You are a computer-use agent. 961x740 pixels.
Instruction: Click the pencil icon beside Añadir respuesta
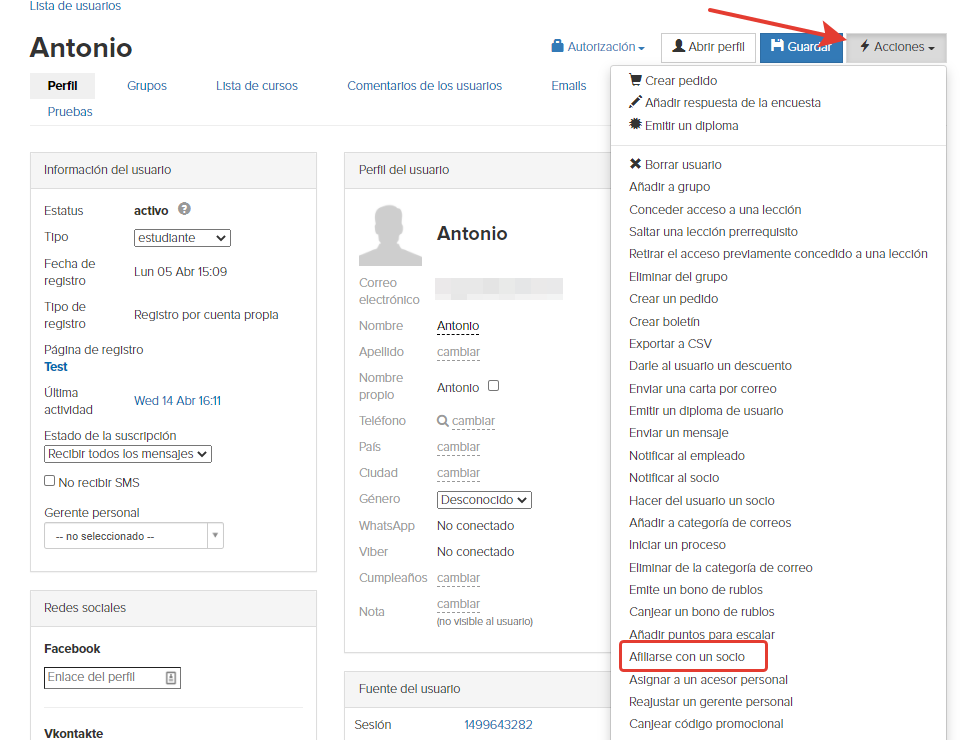click(635, 102)
